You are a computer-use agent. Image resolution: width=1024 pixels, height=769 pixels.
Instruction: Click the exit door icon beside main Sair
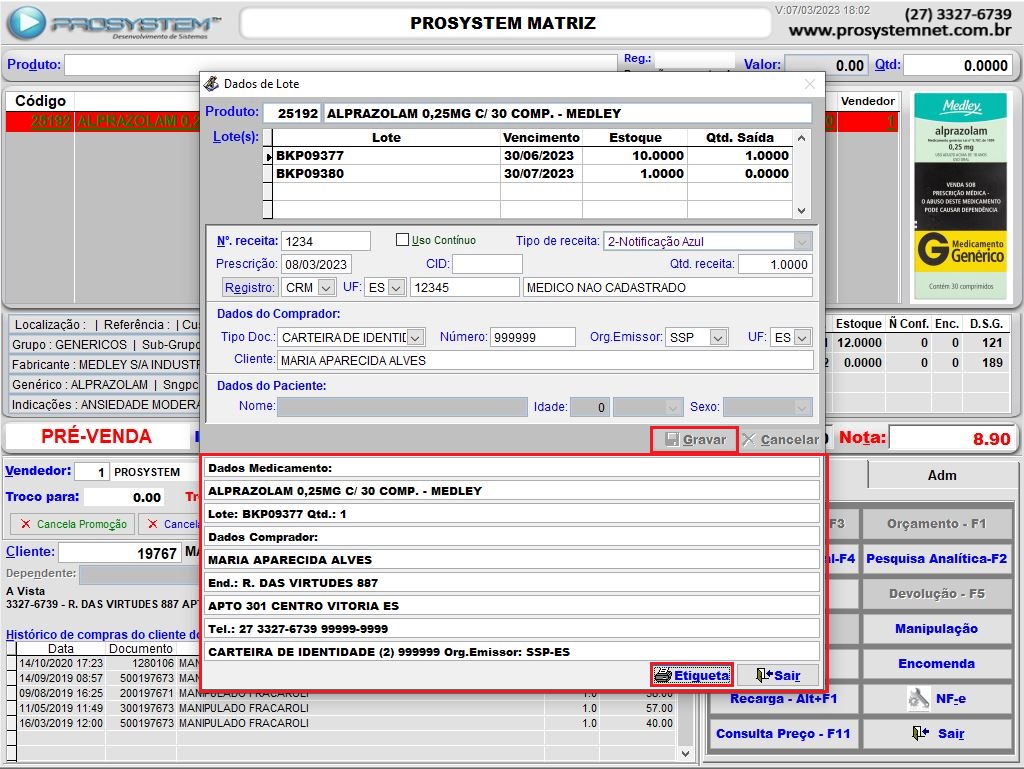(x=920, y=733)
